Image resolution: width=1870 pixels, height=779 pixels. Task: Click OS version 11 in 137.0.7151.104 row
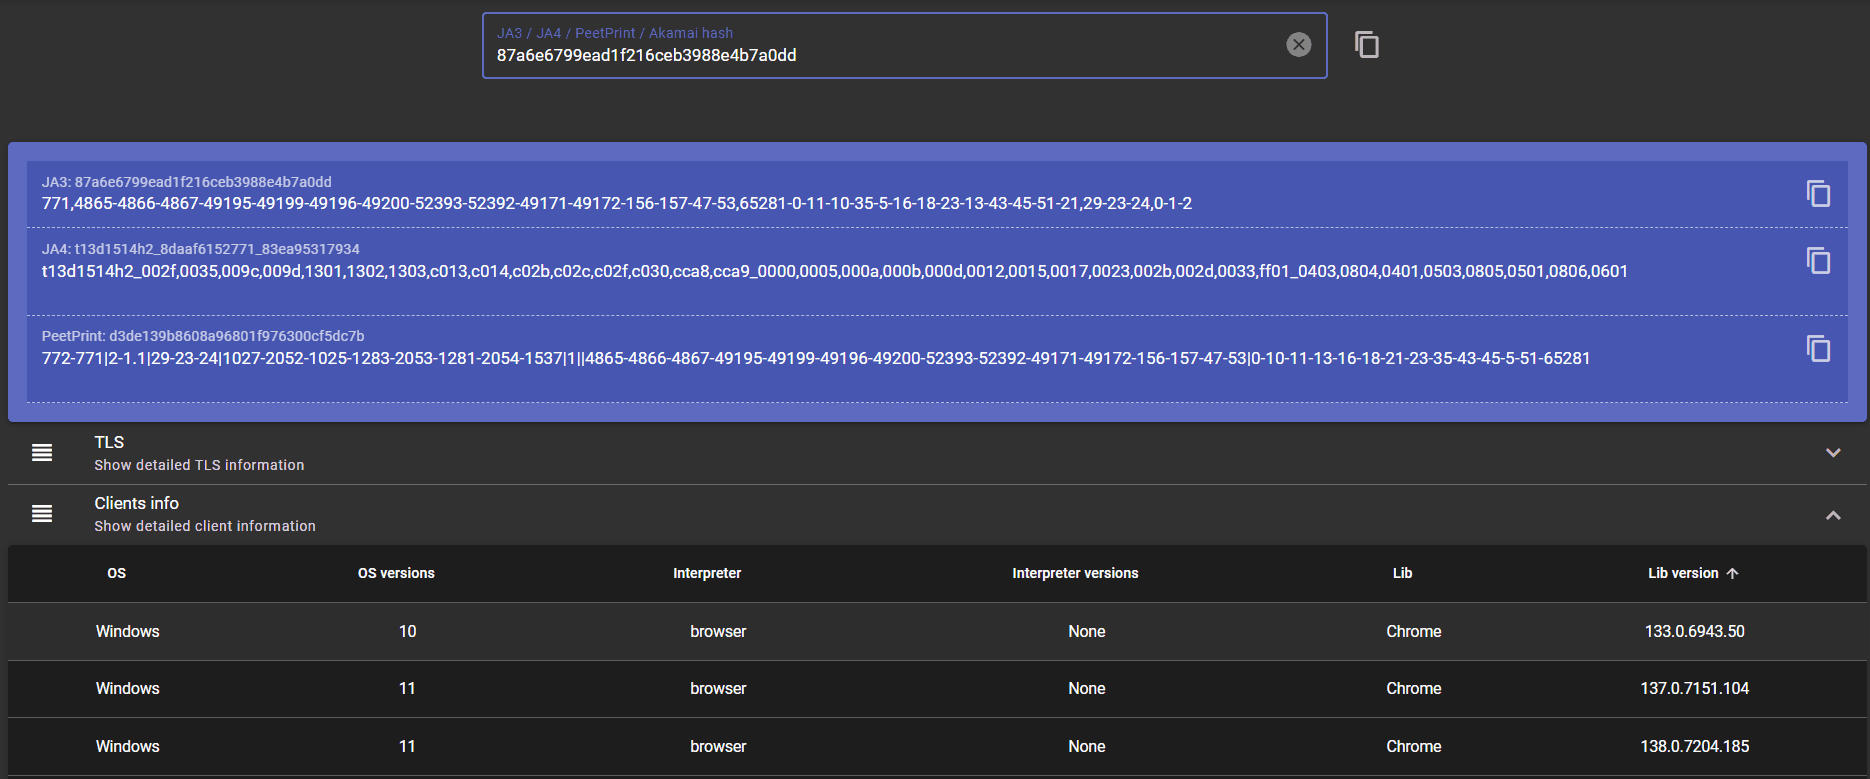(x=407, y=688)
